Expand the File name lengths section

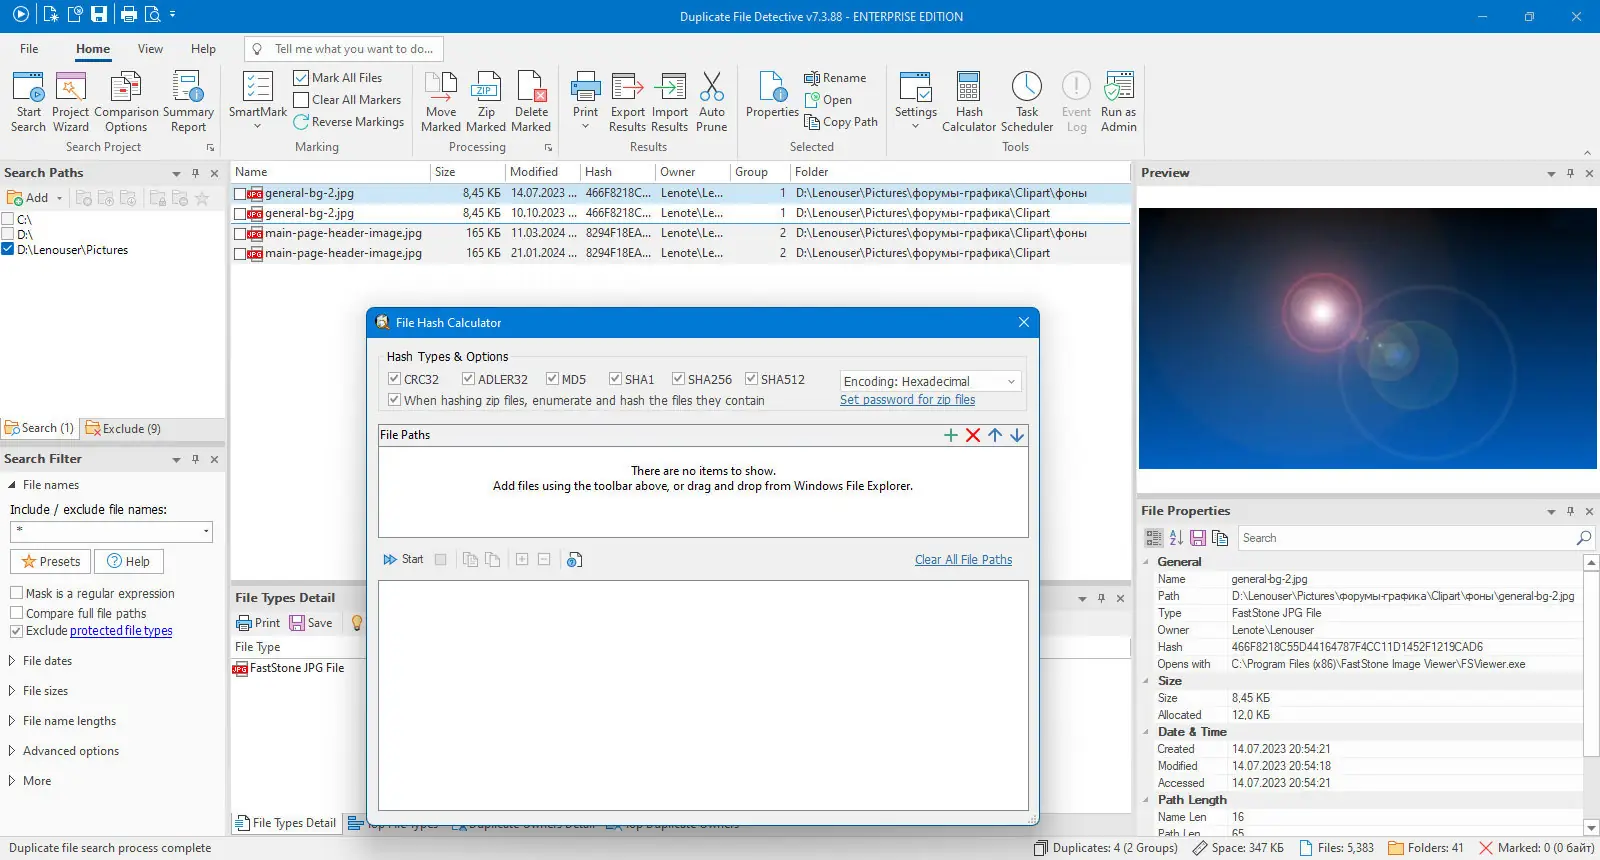12,721
